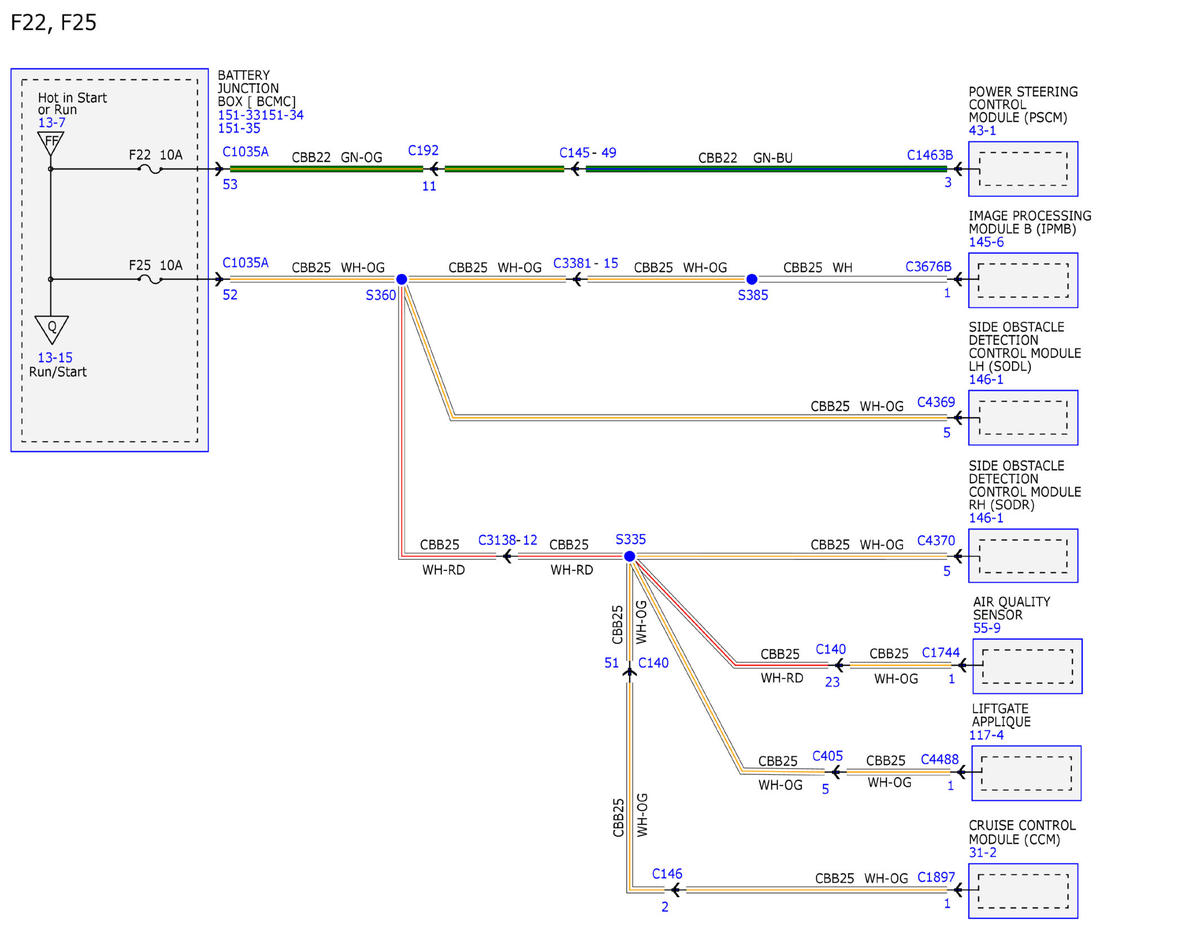The image size is (1200, 927).
Task: Click connector label C1463B
Action: 930,155
